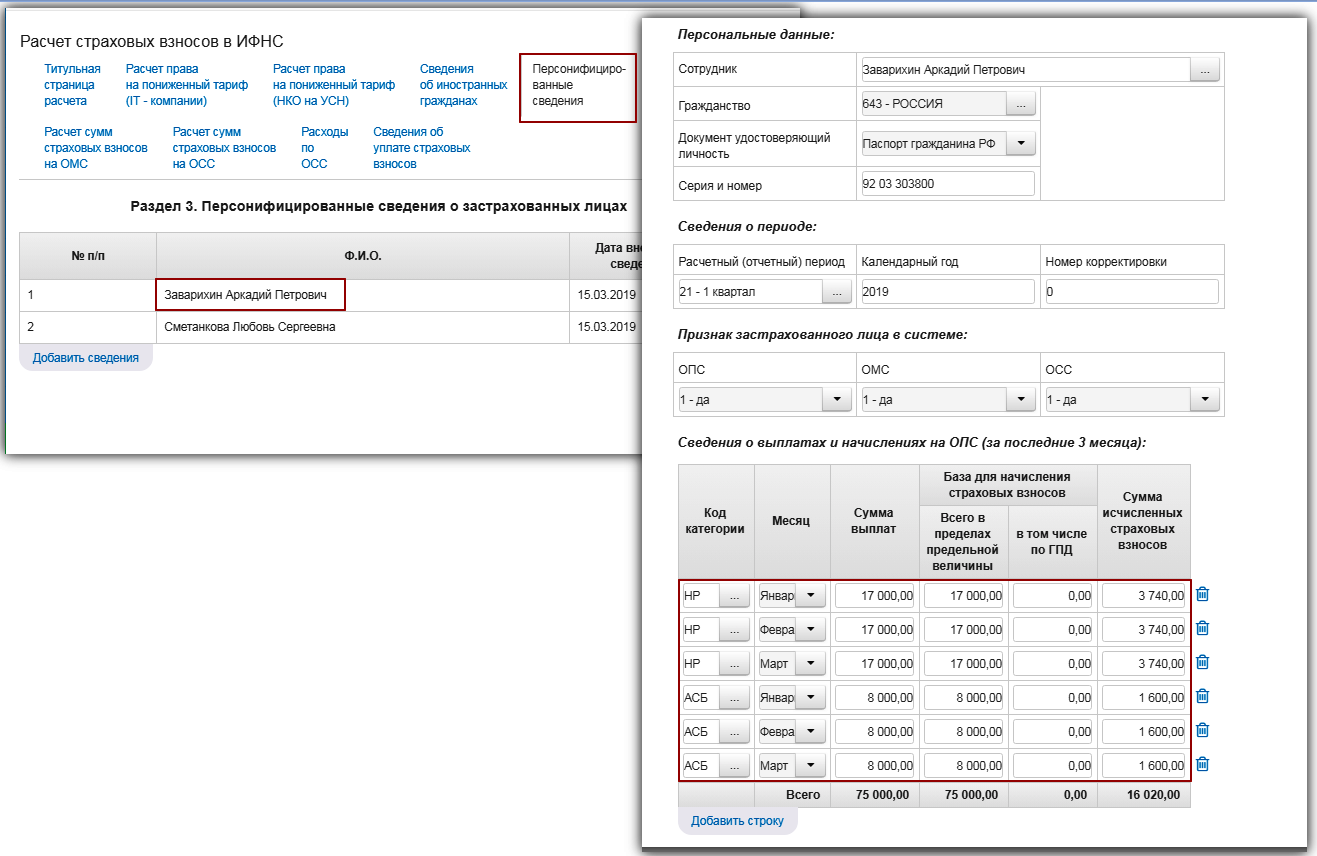
Task: Open month dropdown in НР Март row
Action: 810,664
